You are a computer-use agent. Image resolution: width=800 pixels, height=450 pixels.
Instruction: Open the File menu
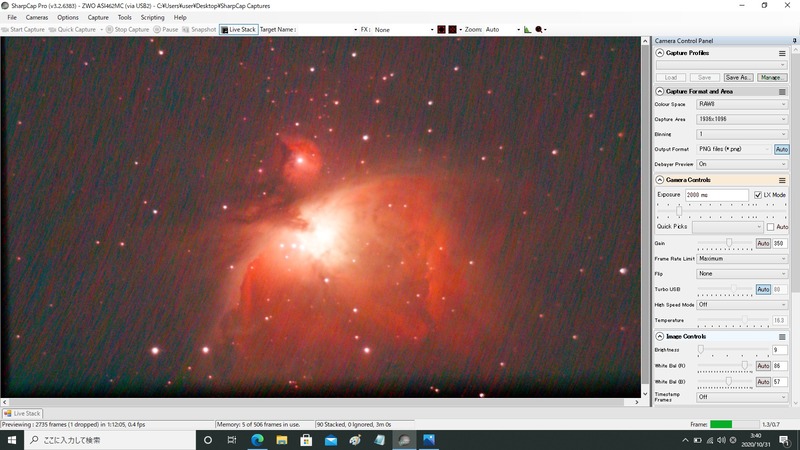click(12, 17)
